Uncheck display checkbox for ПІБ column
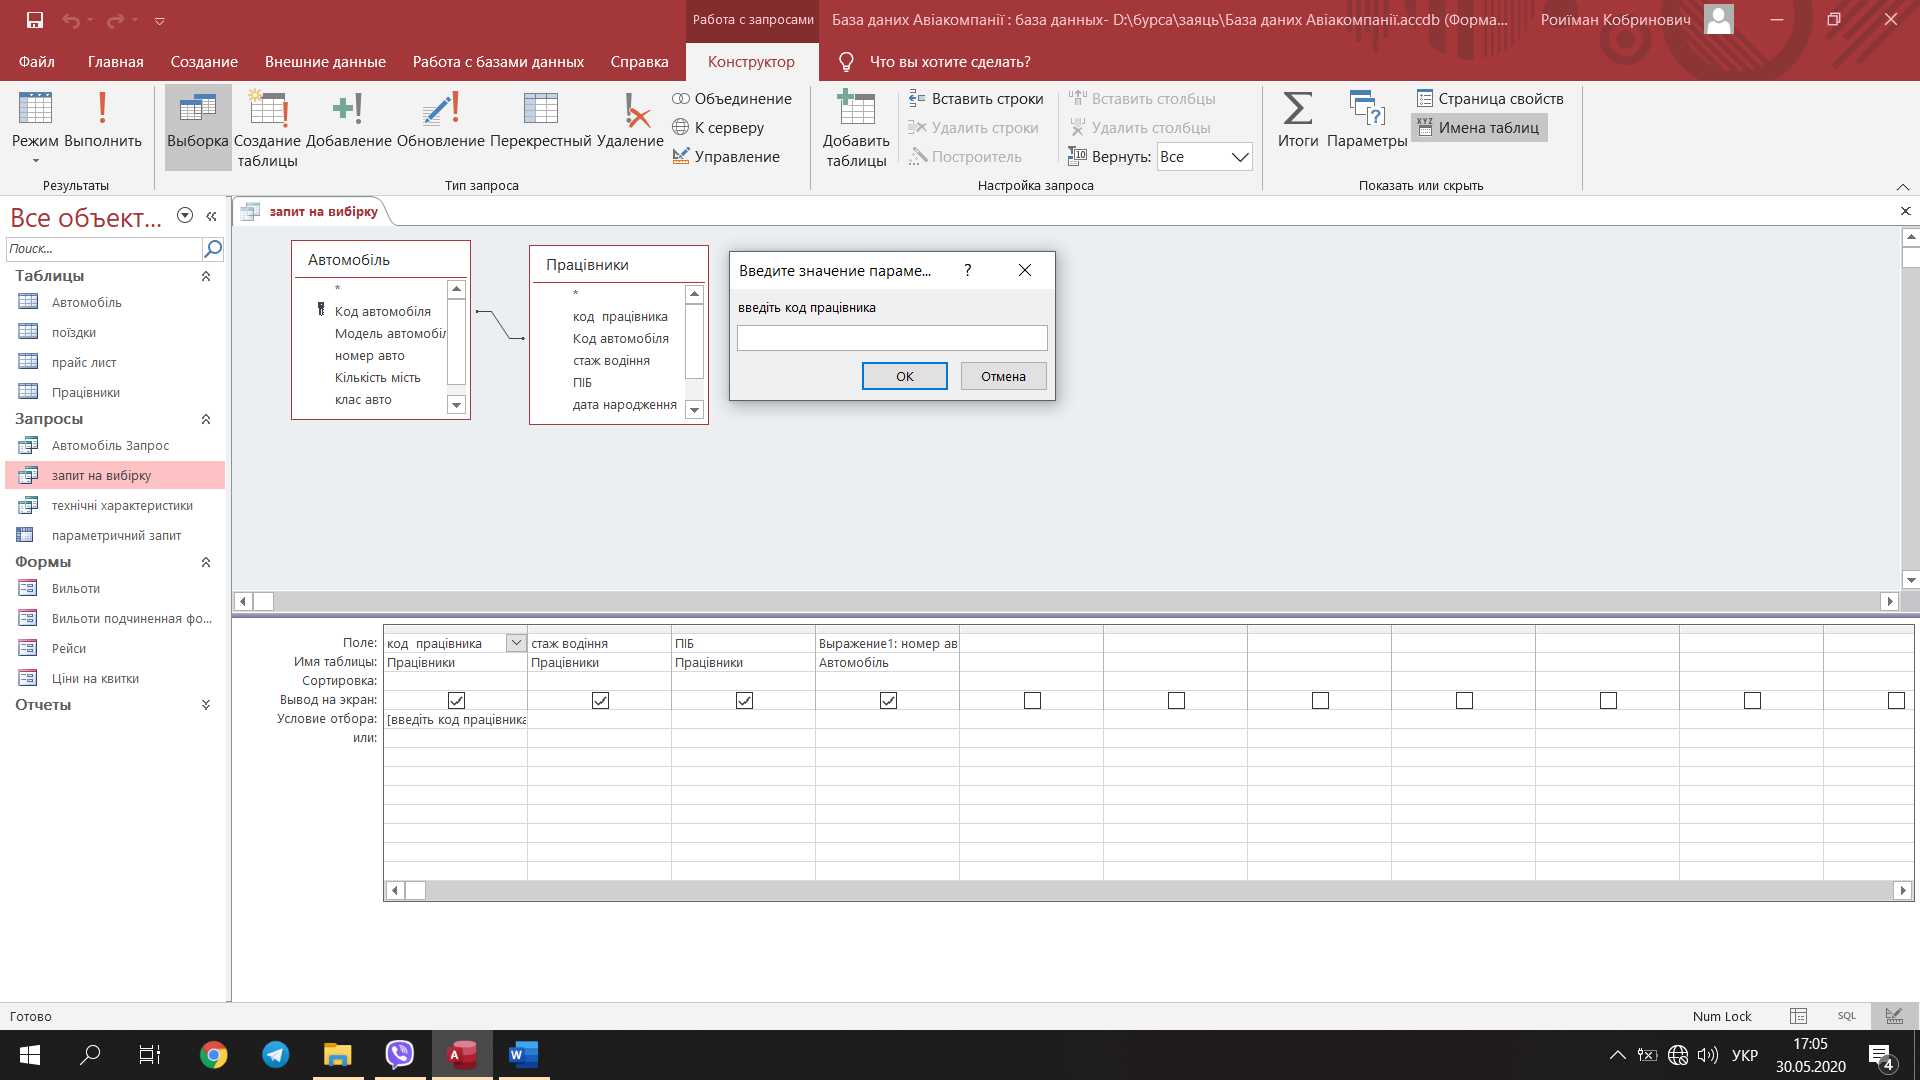This screenshot has height=1080, width=1920. 744,701
